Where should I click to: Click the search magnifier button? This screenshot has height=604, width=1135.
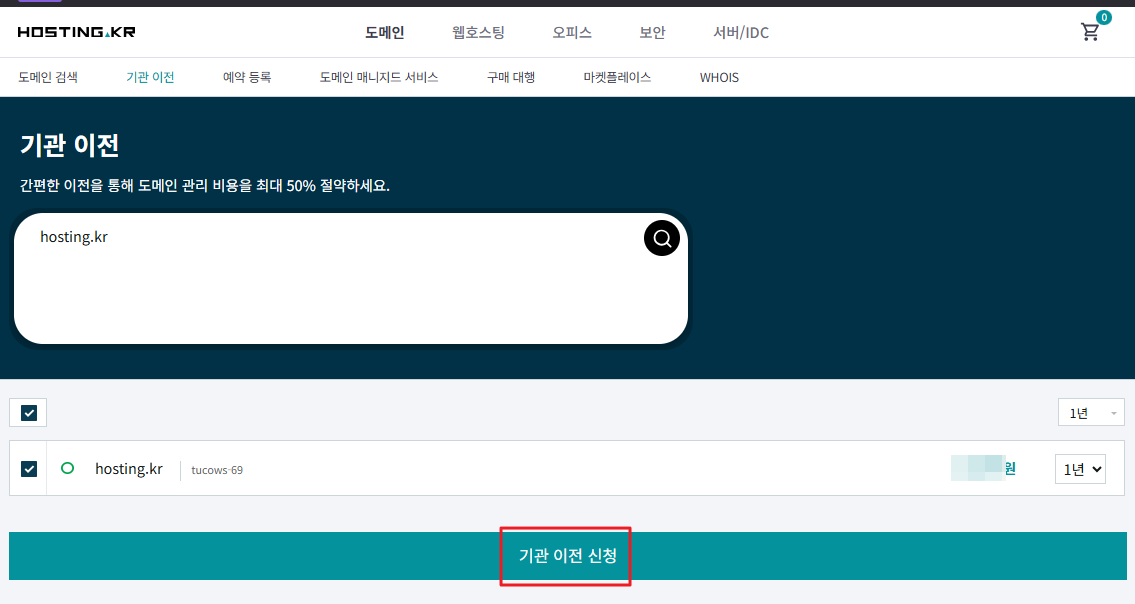pyautogui.click(x=661, y=238)
